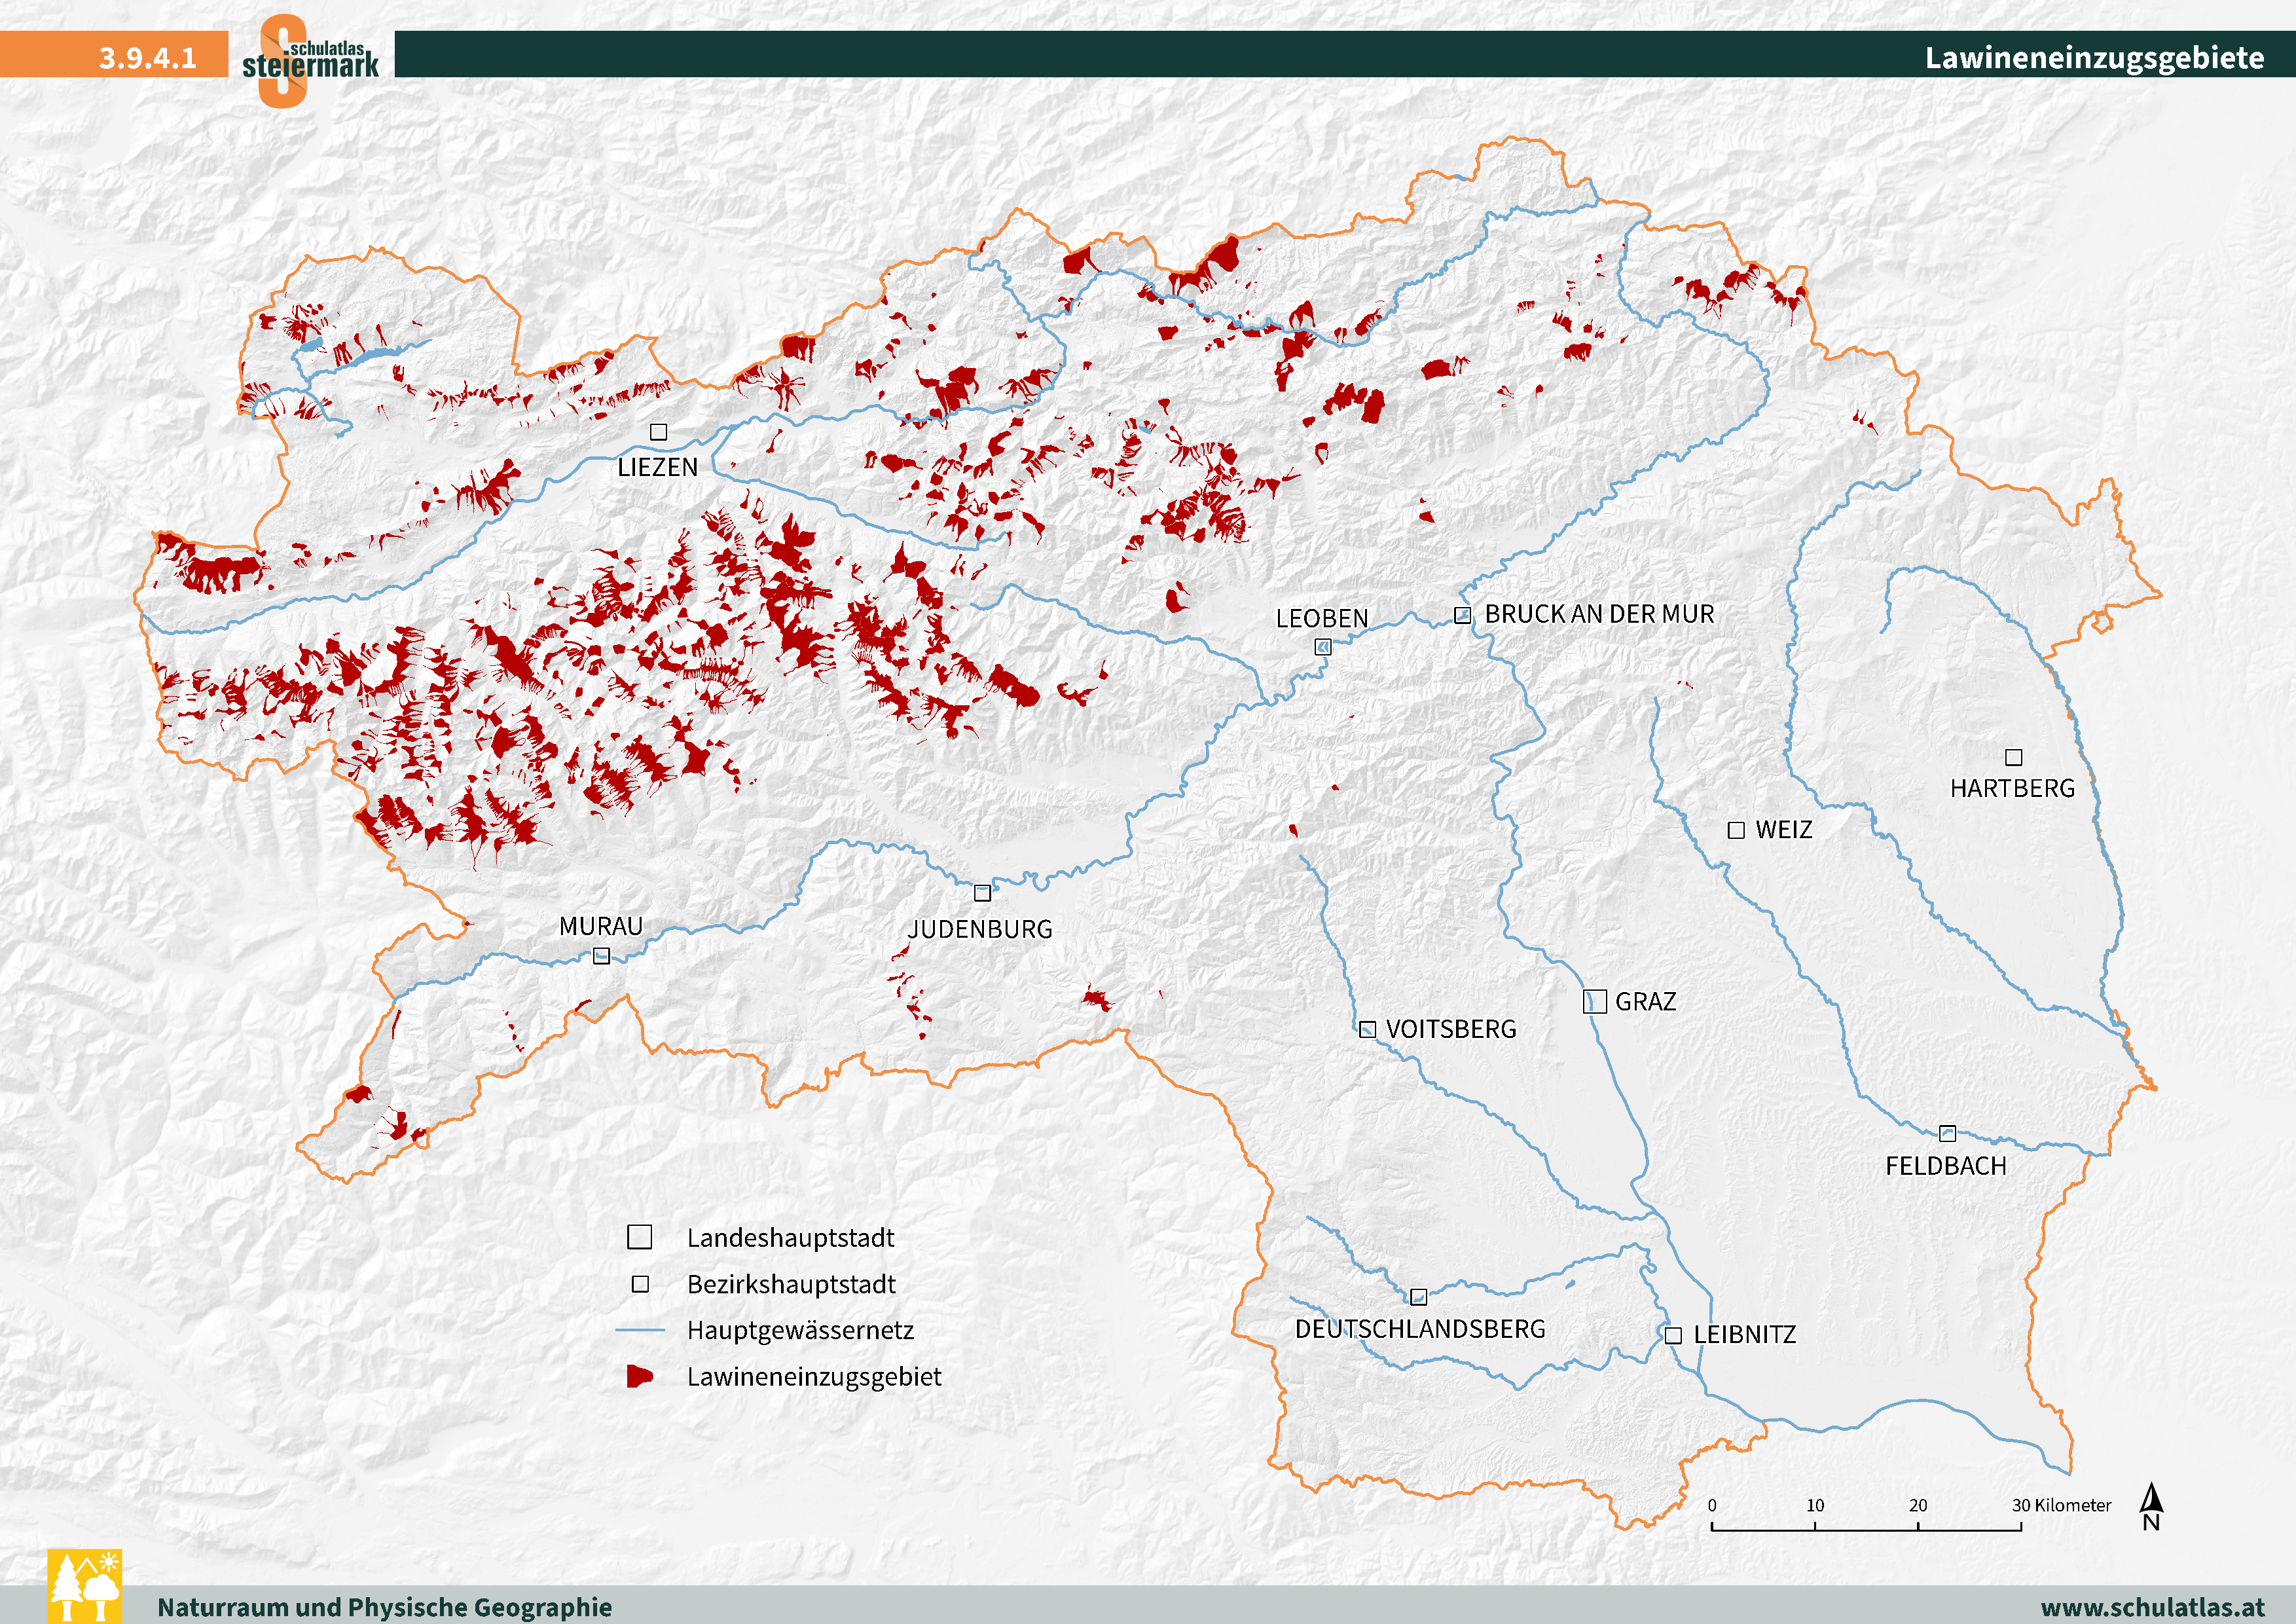This screenshot has width=2296, height=1624.
Task: Click the tree nature icon at bottom left
Action: click(85, 1586)
